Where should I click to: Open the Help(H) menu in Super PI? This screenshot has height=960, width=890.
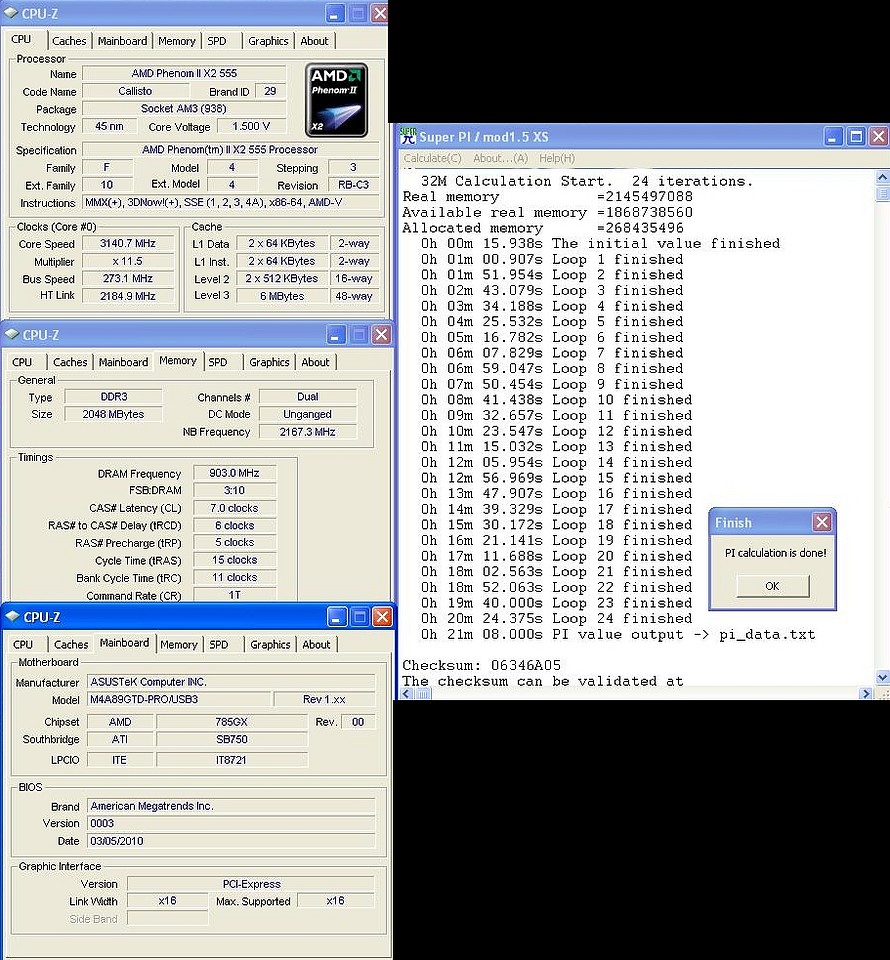556,158
